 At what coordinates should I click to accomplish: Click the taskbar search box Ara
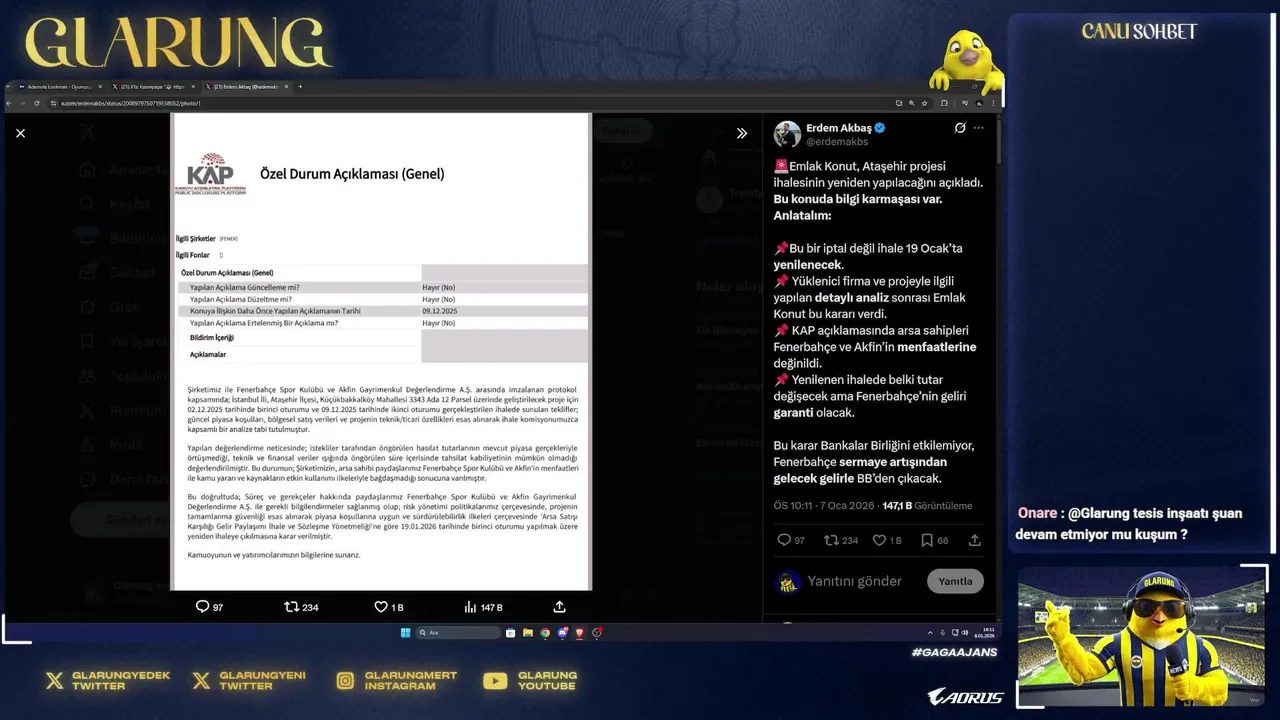pyautogui.click(x=459, y=632)
